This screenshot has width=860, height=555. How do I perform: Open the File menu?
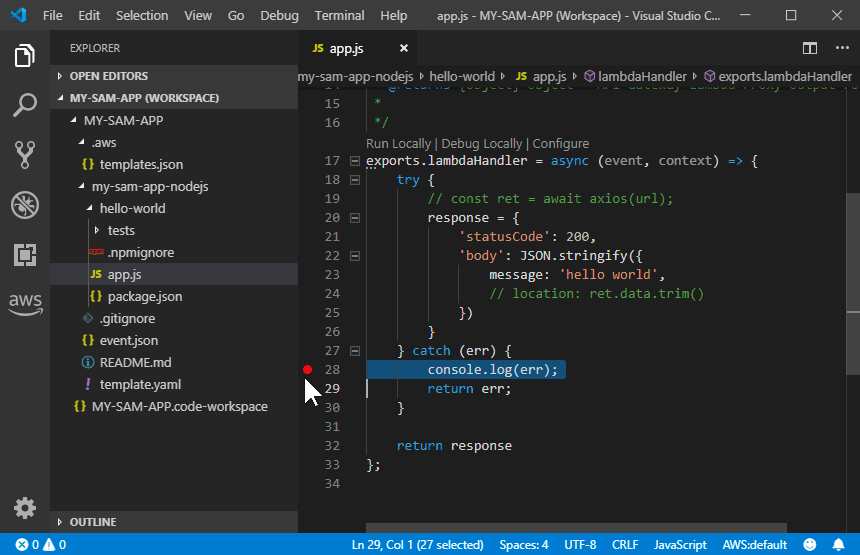click(53, 15)
